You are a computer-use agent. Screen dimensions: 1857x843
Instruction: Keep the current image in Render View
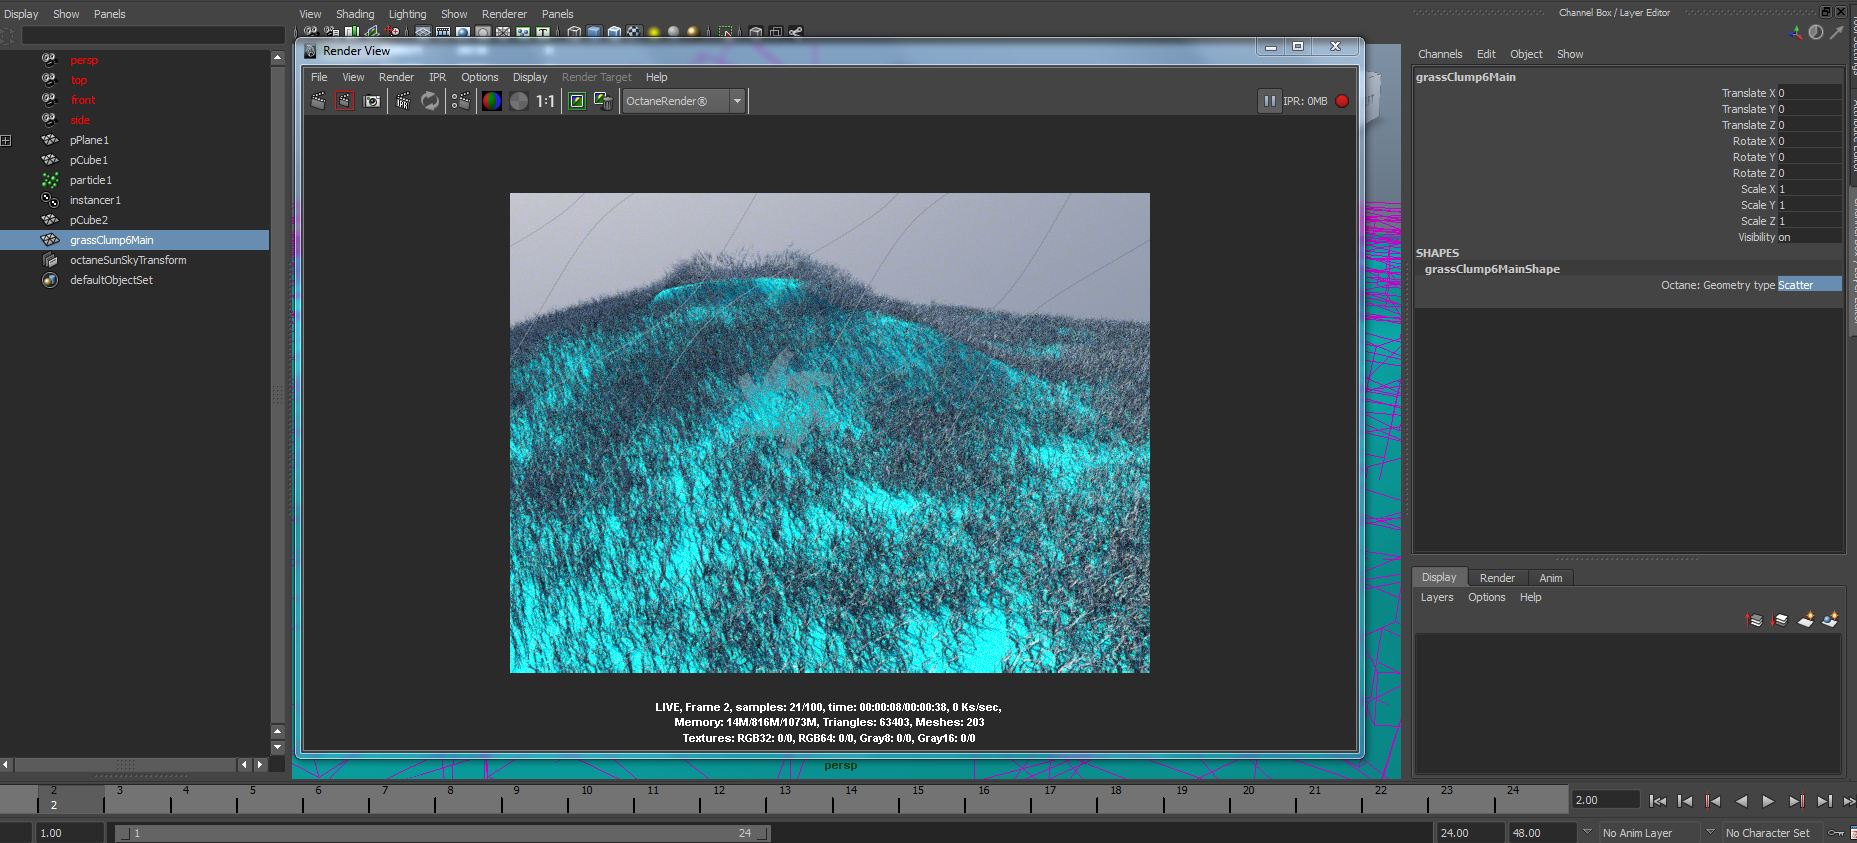(577, 101)
